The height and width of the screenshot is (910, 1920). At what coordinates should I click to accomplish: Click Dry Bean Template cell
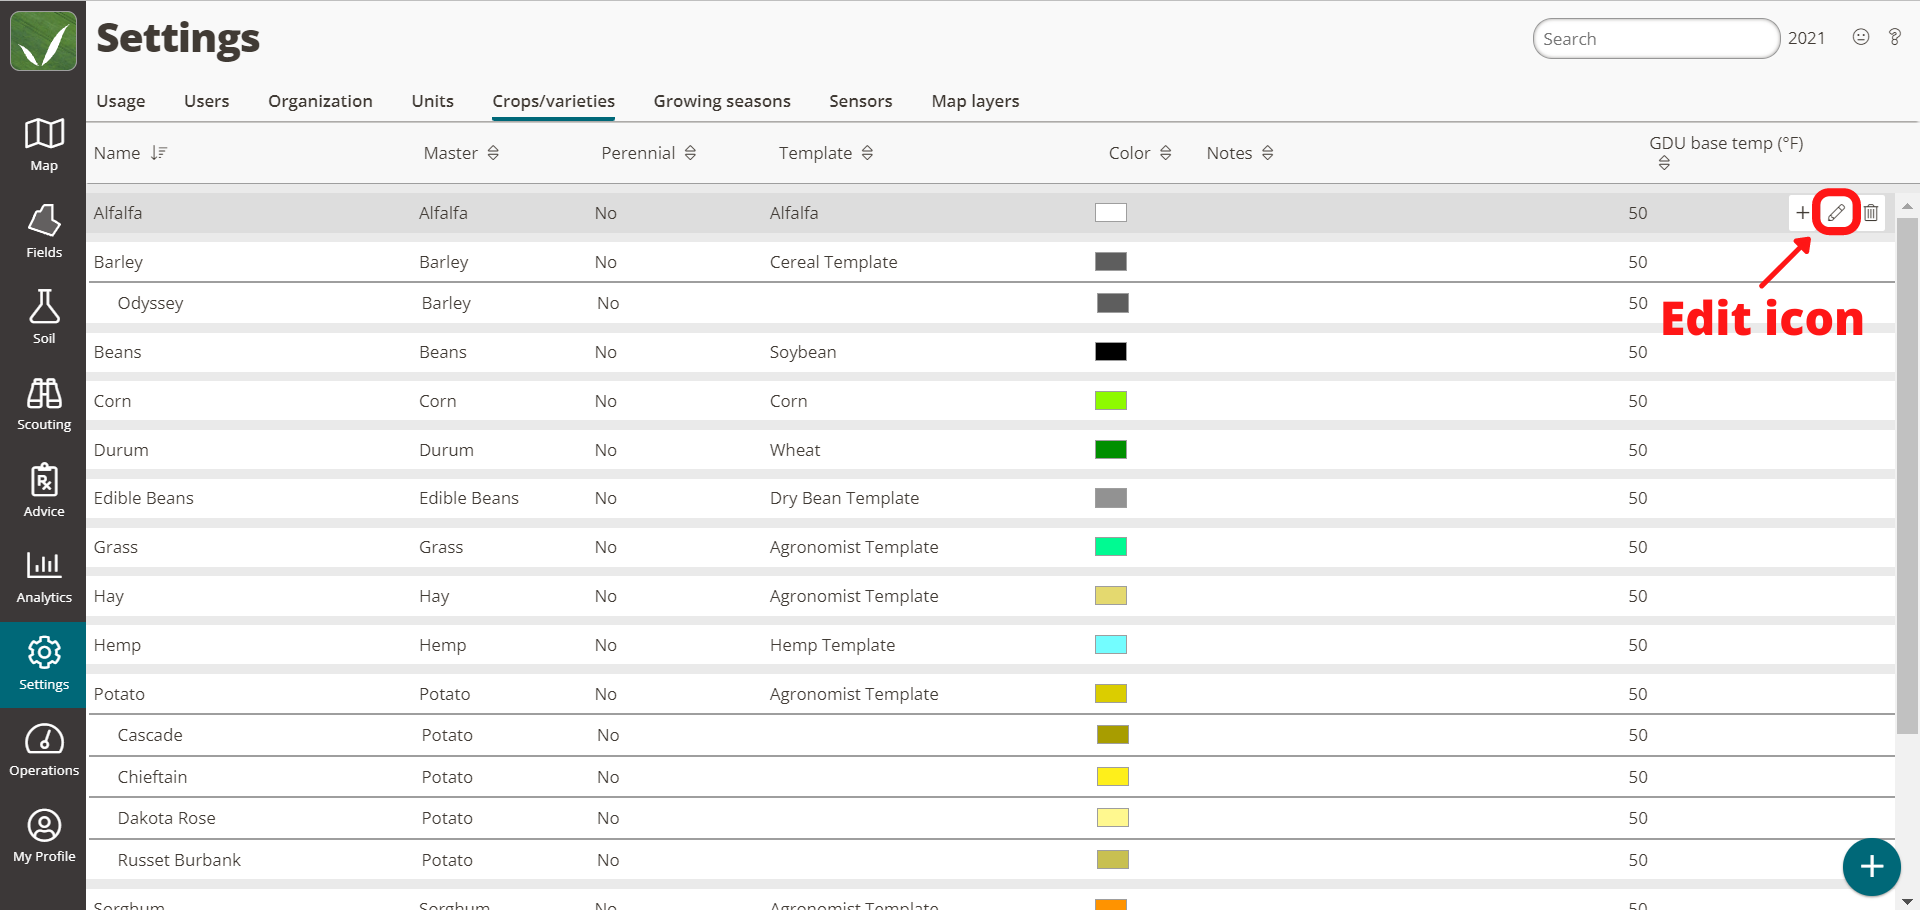click(844, 498)
